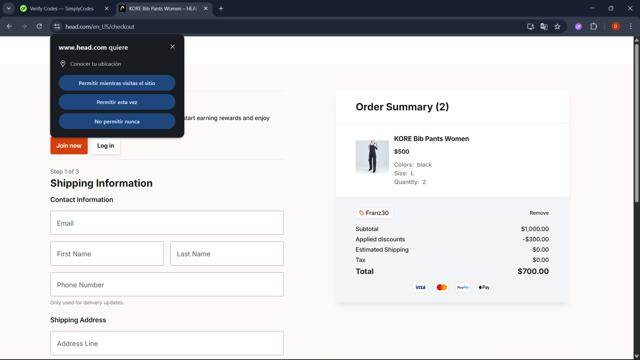Click the KORE Bib Pants Women product title
This screenshot has width=640, height=360.
pos(431,139)
